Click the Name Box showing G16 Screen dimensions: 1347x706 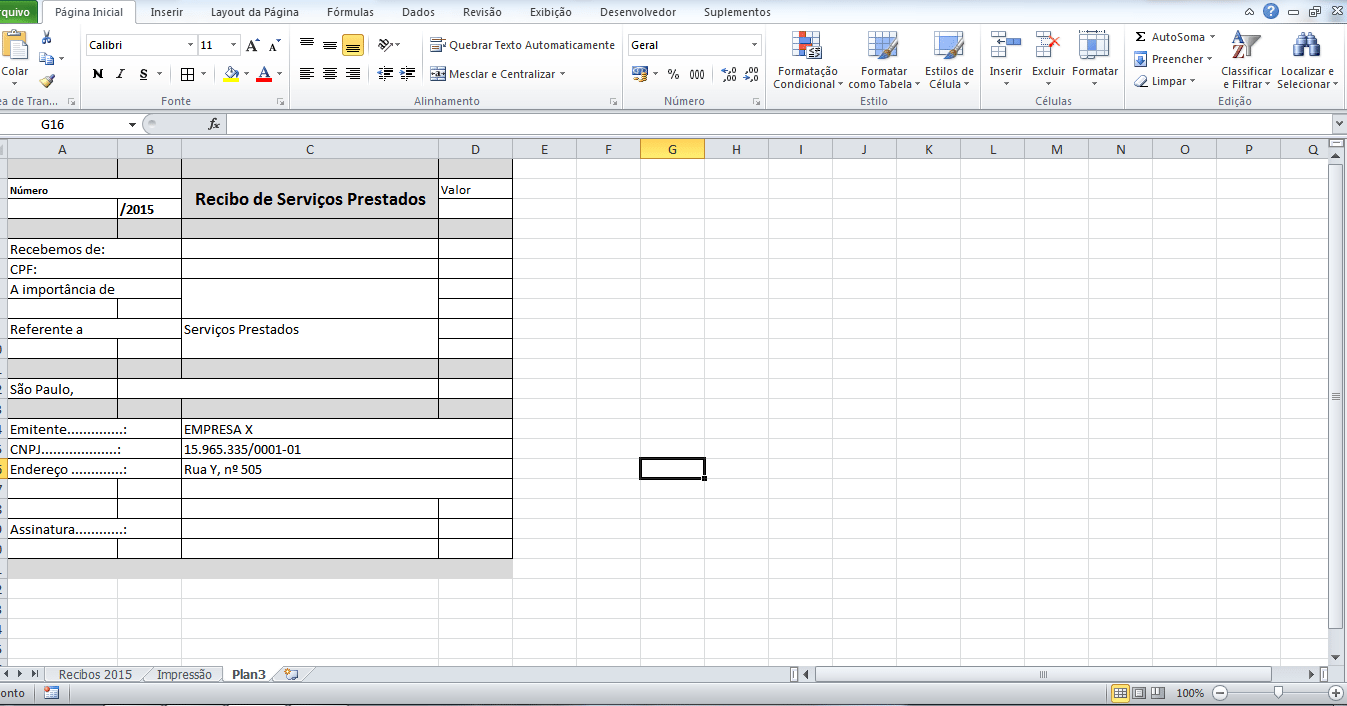64,124
